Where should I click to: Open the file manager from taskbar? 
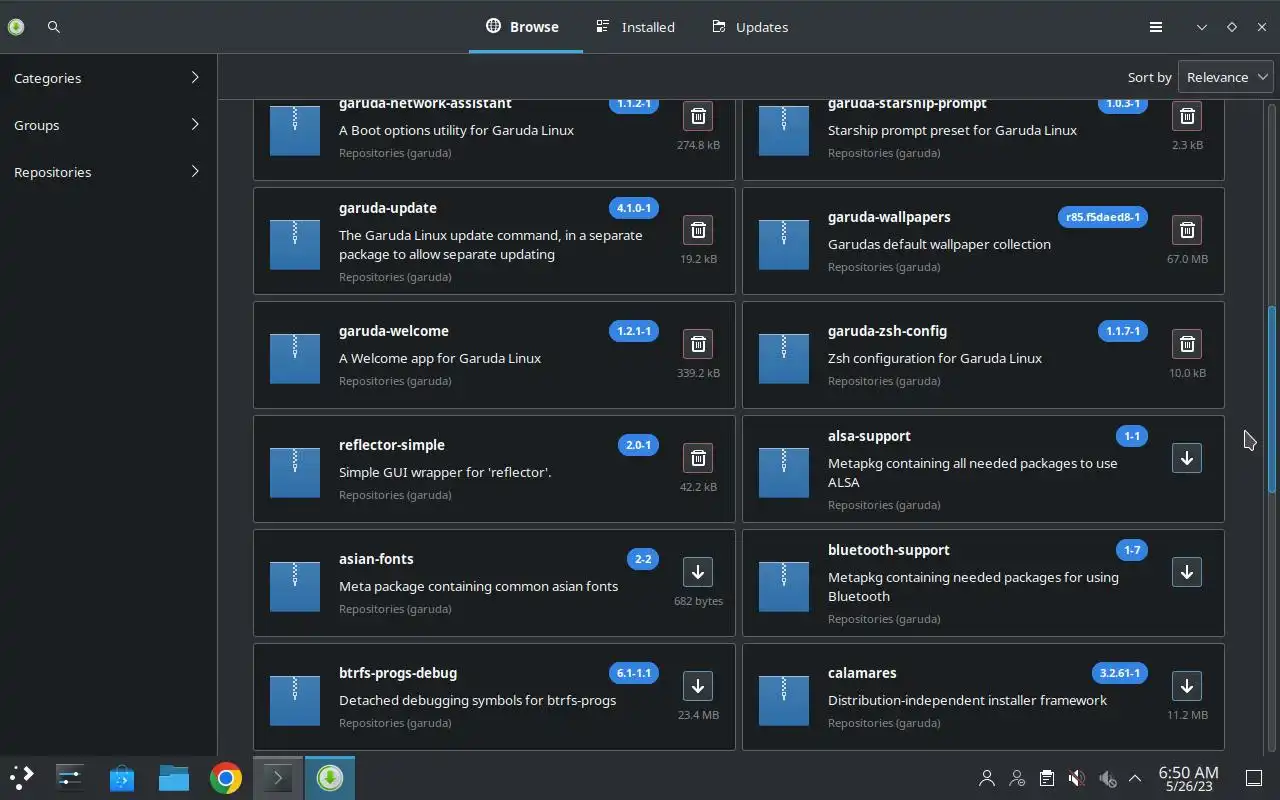pyautogui.click(x=174, y=777)
